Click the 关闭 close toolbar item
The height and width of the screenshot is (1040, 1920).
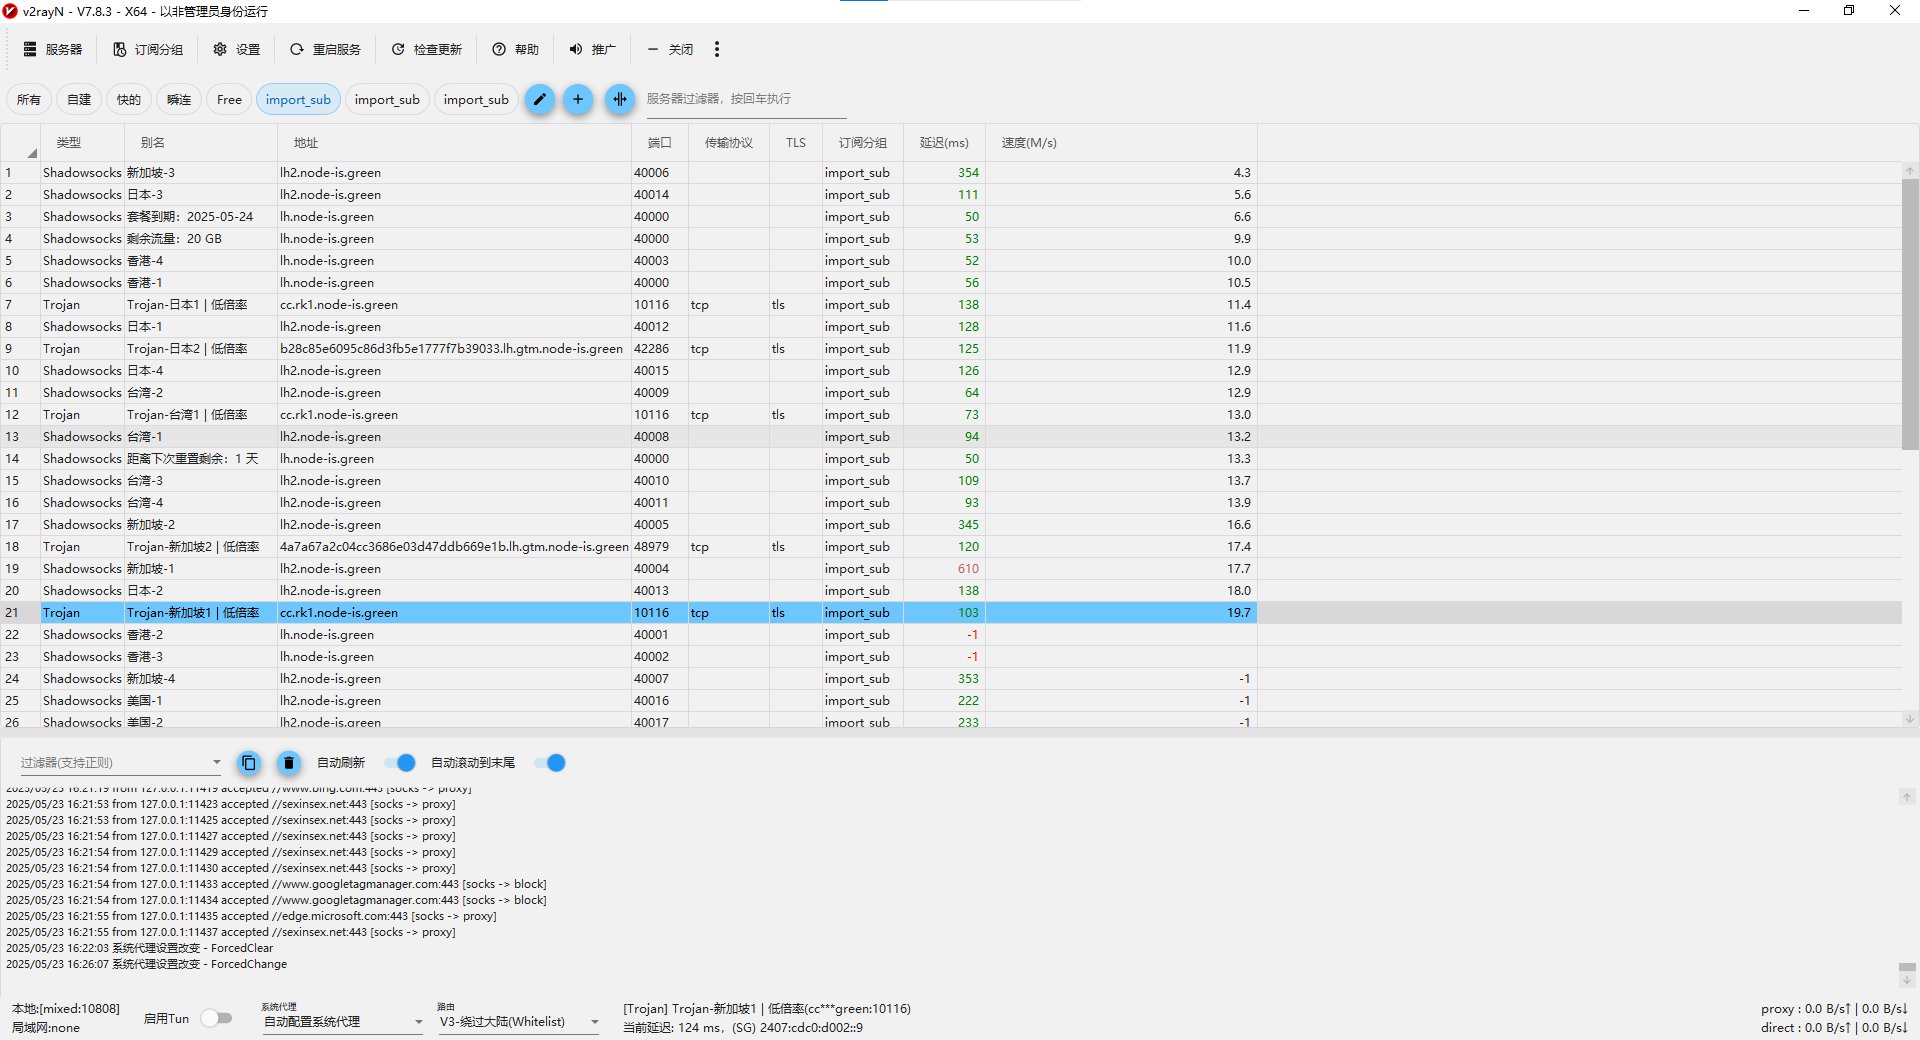pyautogui.click(x=670, y=49)
